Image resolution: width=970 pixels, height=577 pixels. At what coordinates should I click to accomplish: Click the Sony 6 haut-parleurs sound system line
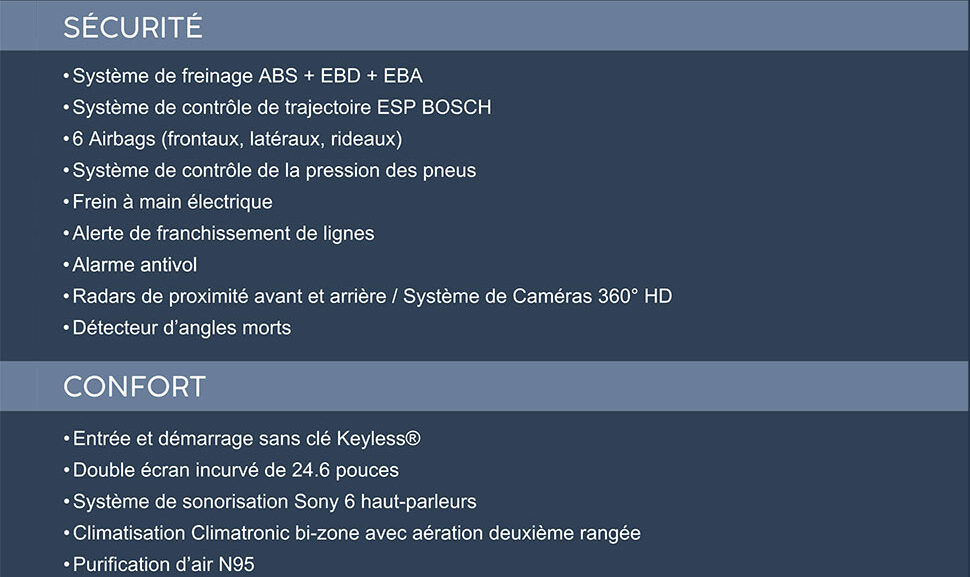pos(274,502)
